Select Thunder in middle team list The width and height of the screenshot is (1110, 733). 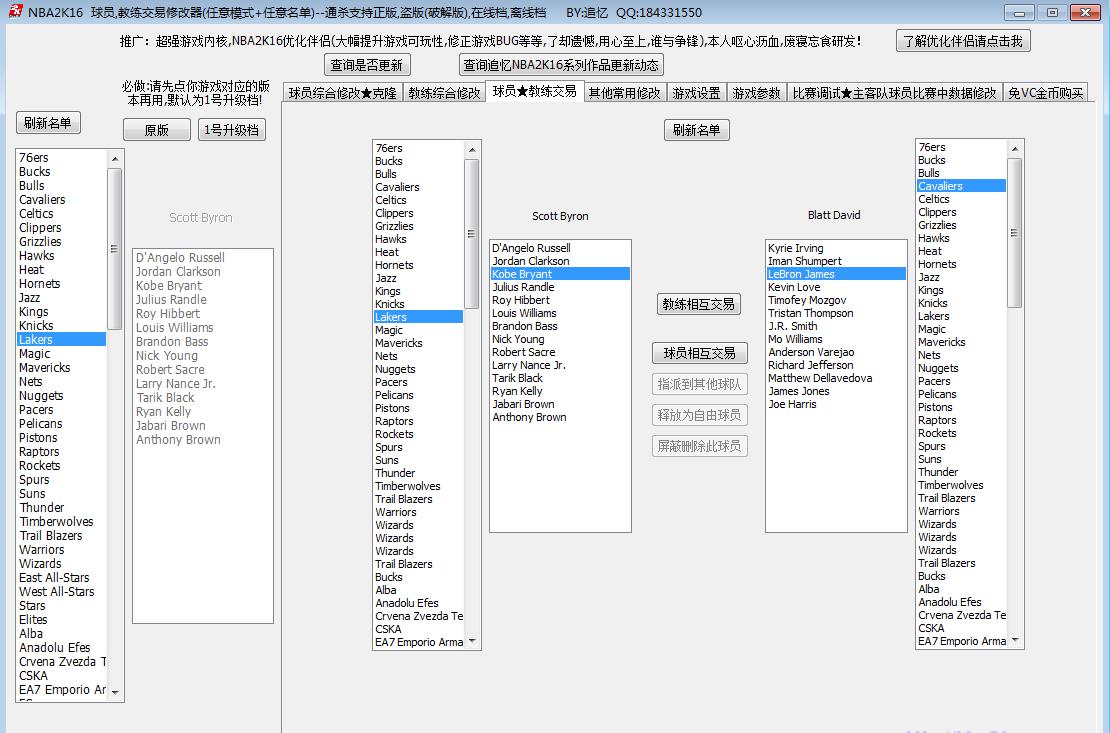click(418, 473)
